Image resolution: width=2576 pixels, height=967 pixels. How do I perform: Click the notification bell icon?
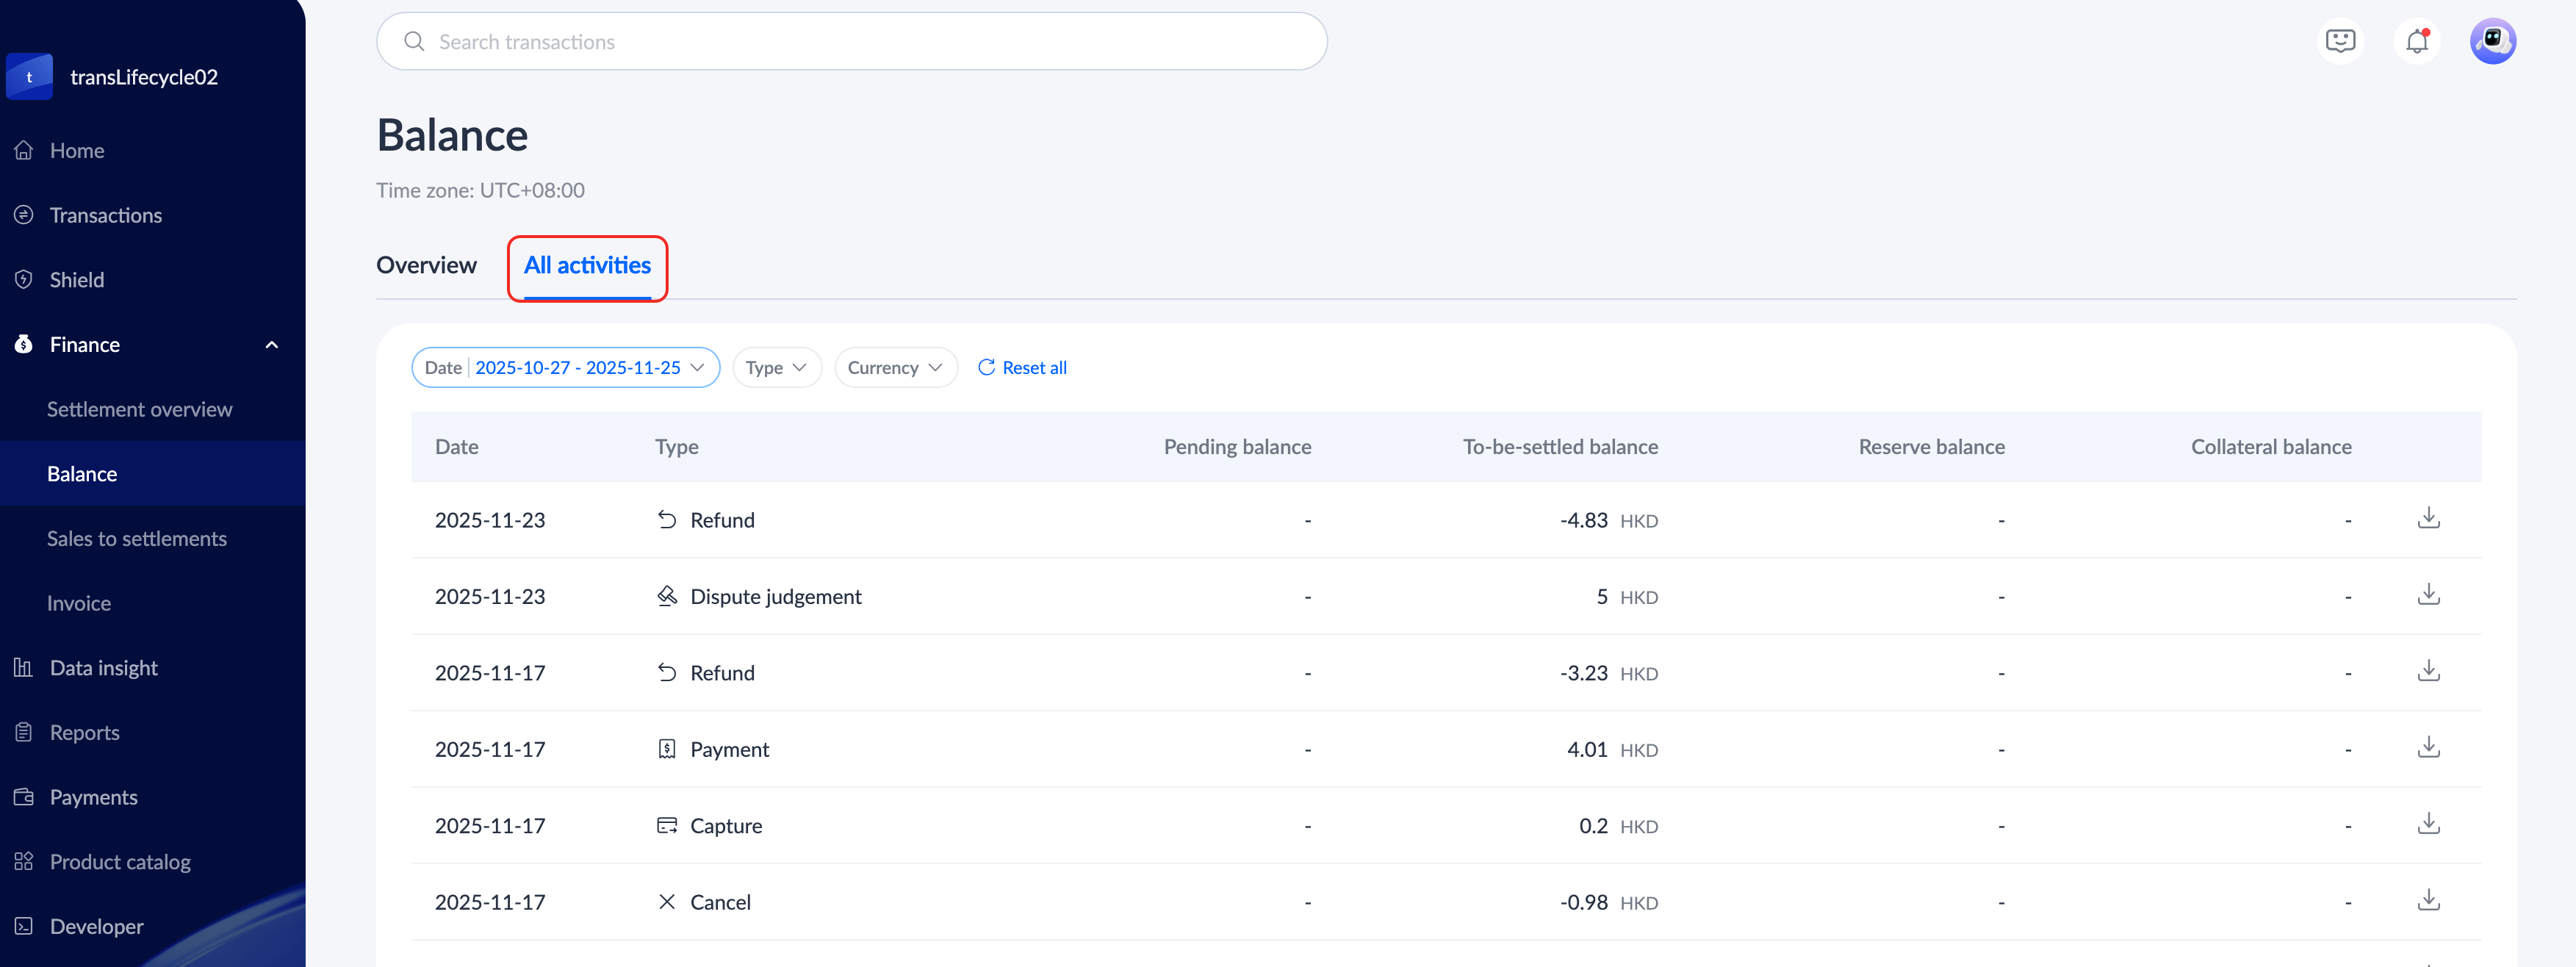point(2417,41)
